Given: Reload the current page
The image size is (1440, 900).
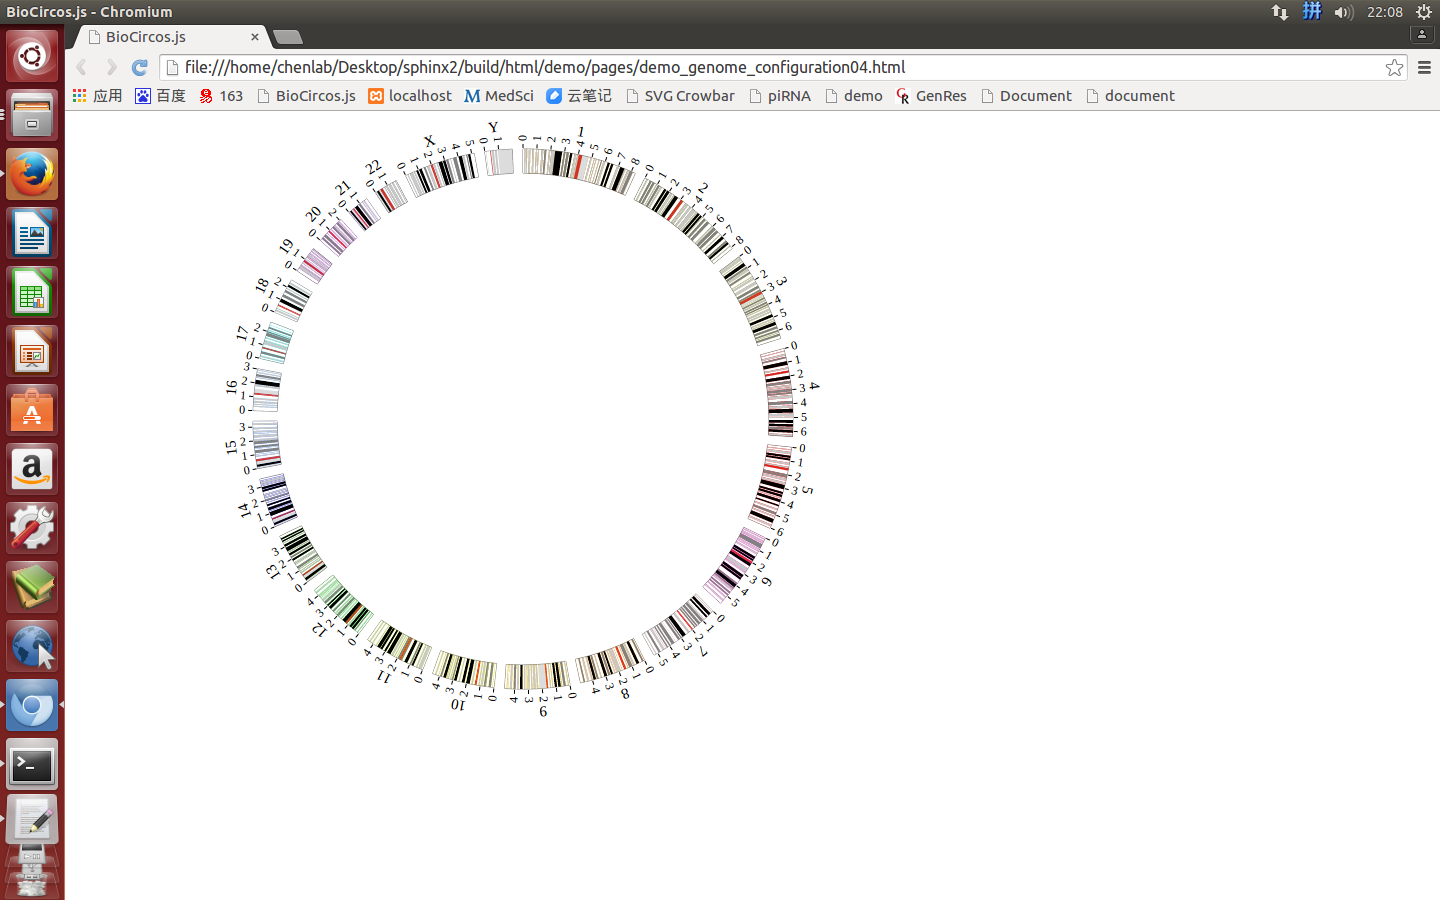Looking at the screenshot, I should click(140, 67).
